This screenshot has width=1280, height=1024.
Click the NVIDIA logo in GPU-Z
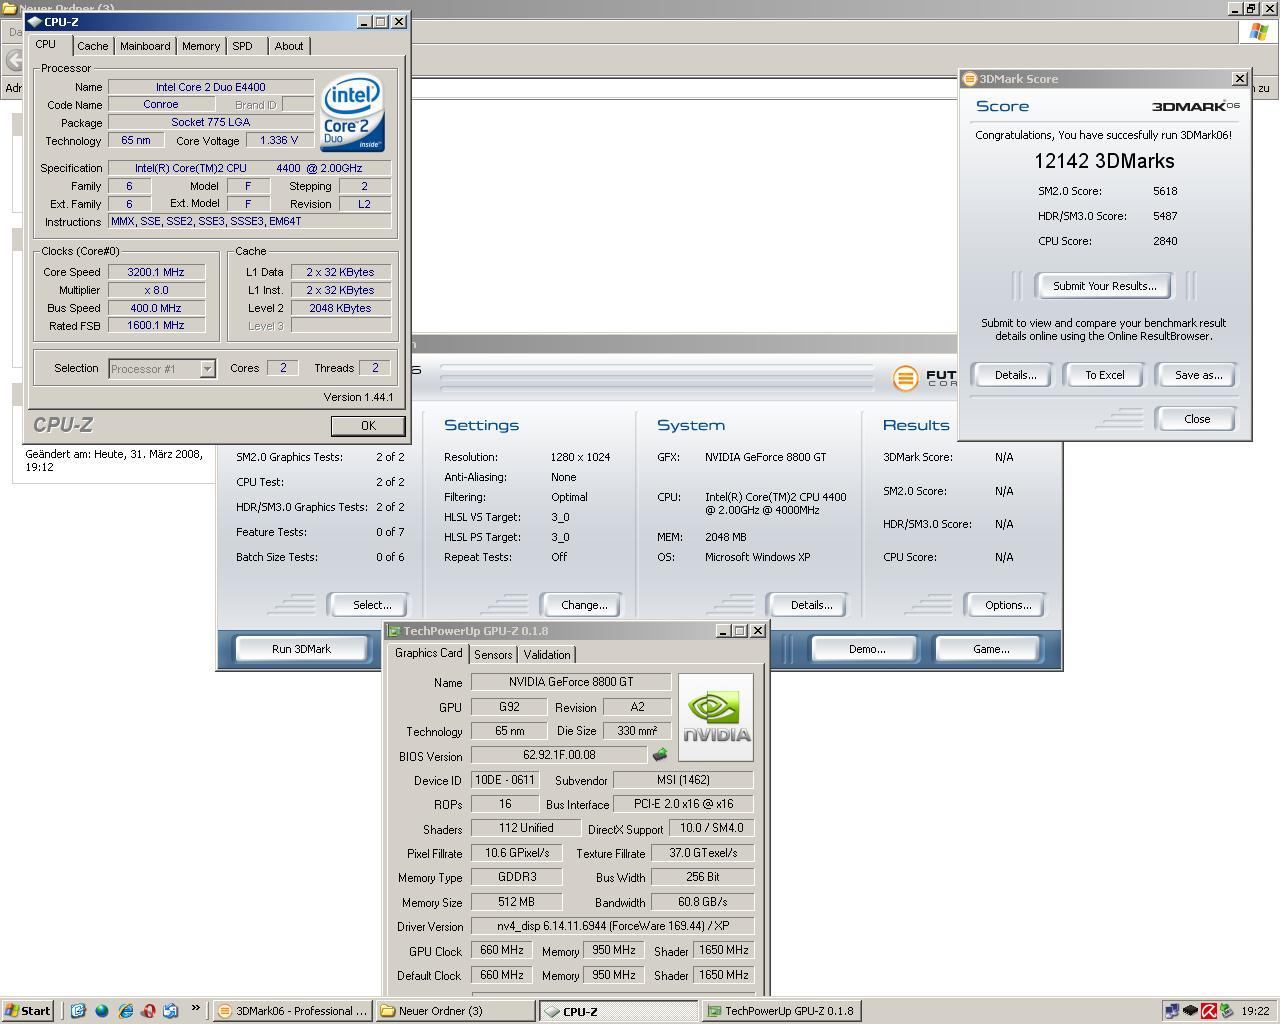[716, 717]
